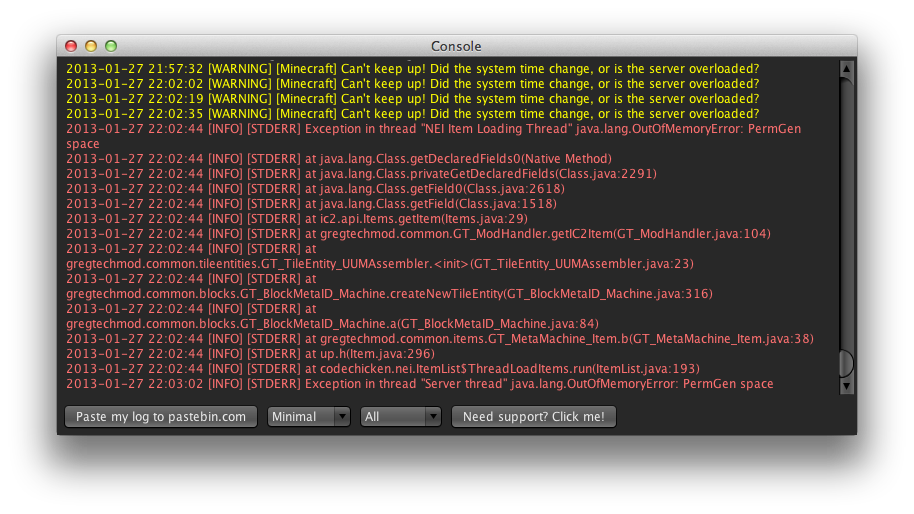The image size is (914, 514).
Task: Click the scrollbar down arrow
Action: coord(846,386)
